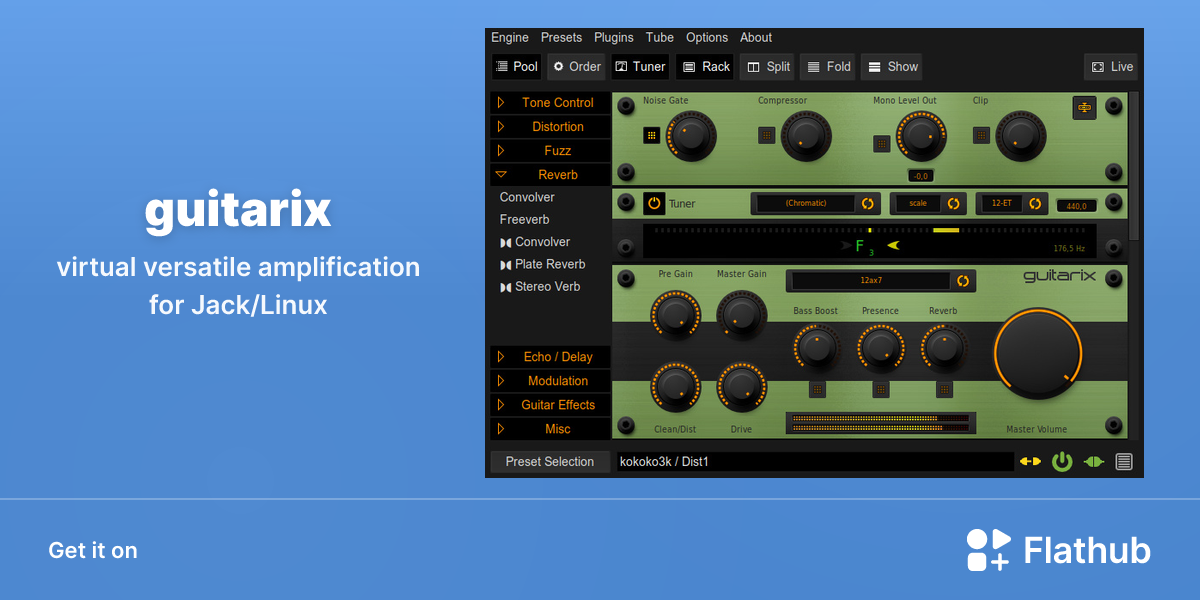Click the log window icon in status bar
Screen dimensions: 1200x600
1124,461
